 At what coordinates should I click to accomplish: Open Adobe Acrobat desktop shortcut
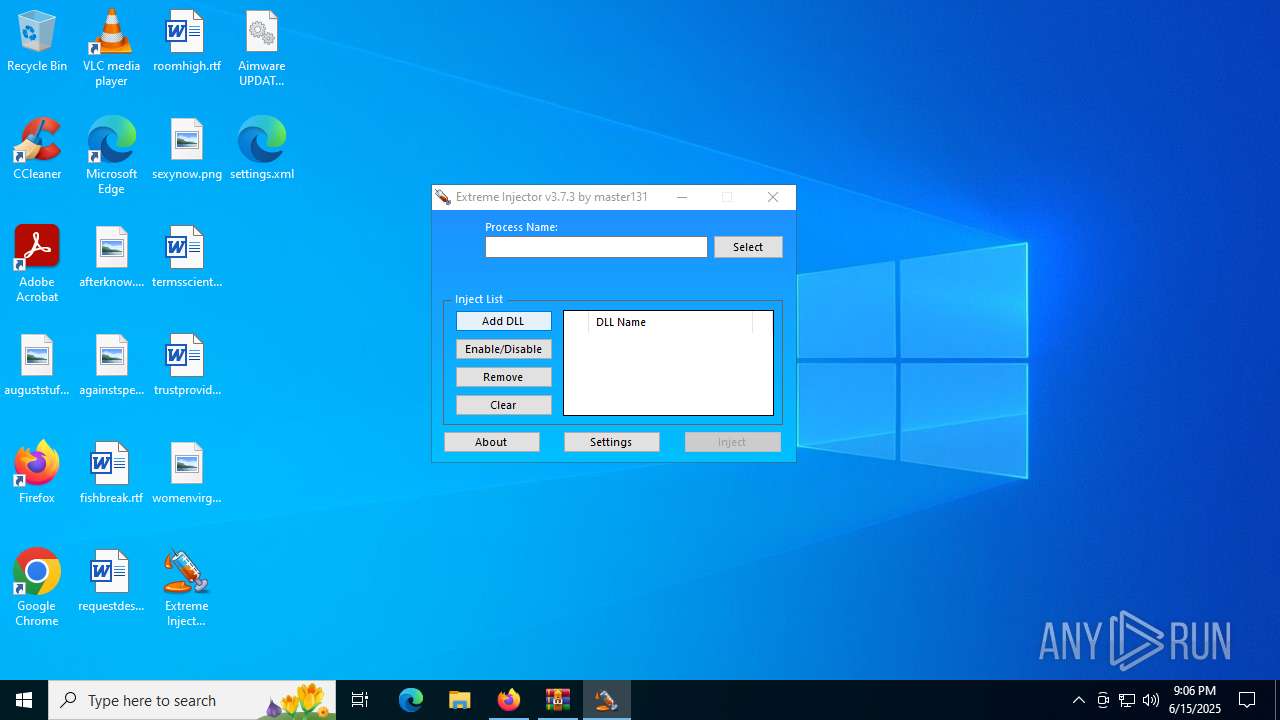(37, 264)
